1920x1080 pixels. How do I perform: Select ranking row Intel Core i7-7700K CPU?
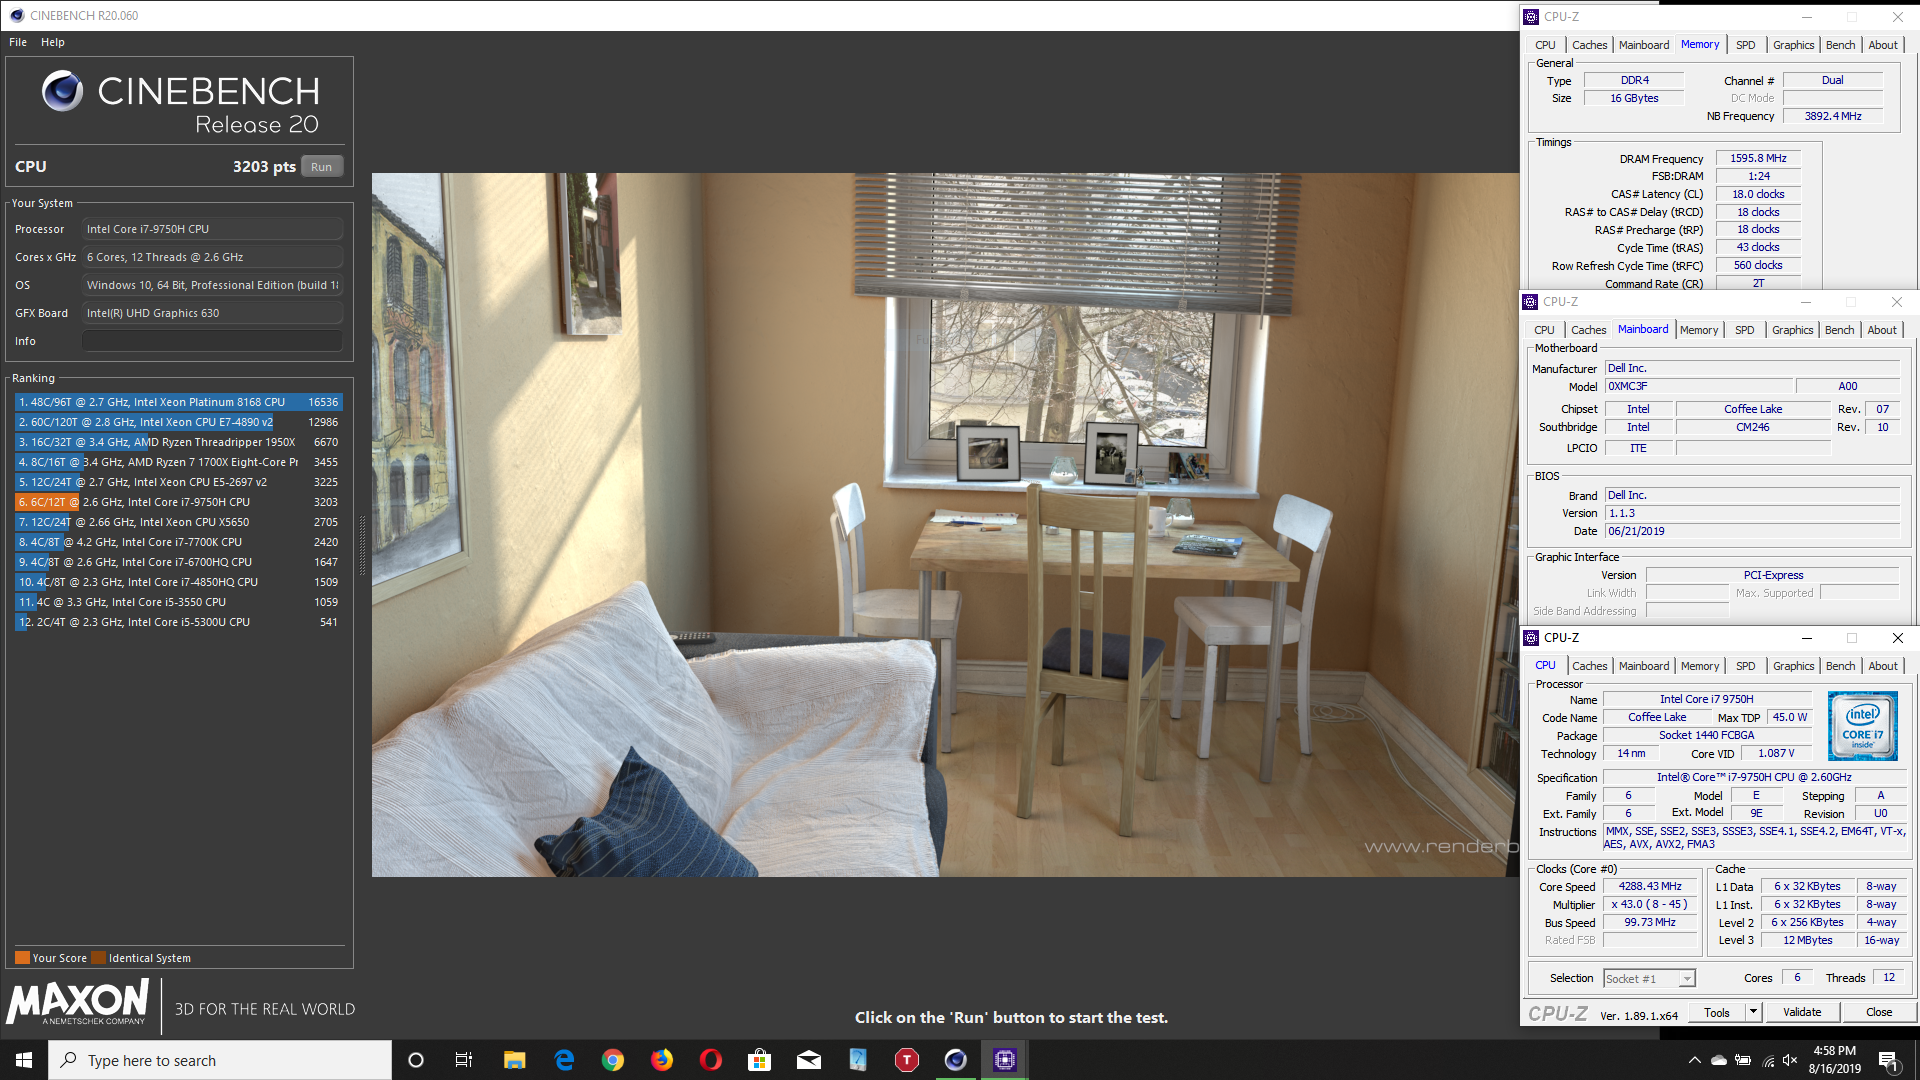(x=179, y=542)
